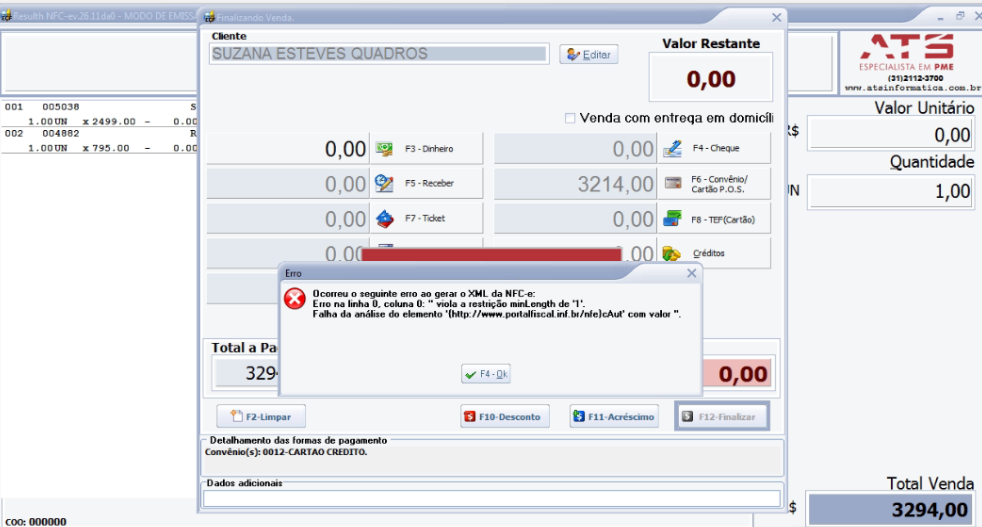This screenshot has height=527, width=982.
Task: Click the Cliente name field
Action: pos(379,54)
